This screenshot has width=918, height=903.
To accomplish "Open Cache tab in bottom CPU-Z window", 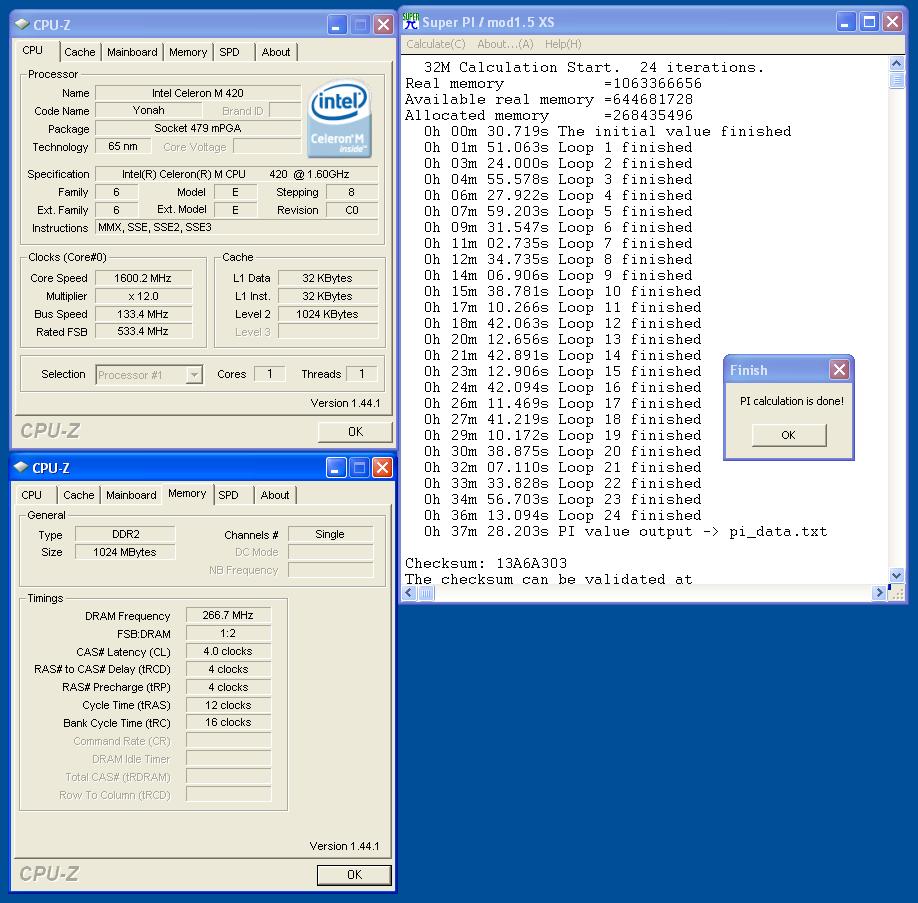I will (x=78, y=495).
